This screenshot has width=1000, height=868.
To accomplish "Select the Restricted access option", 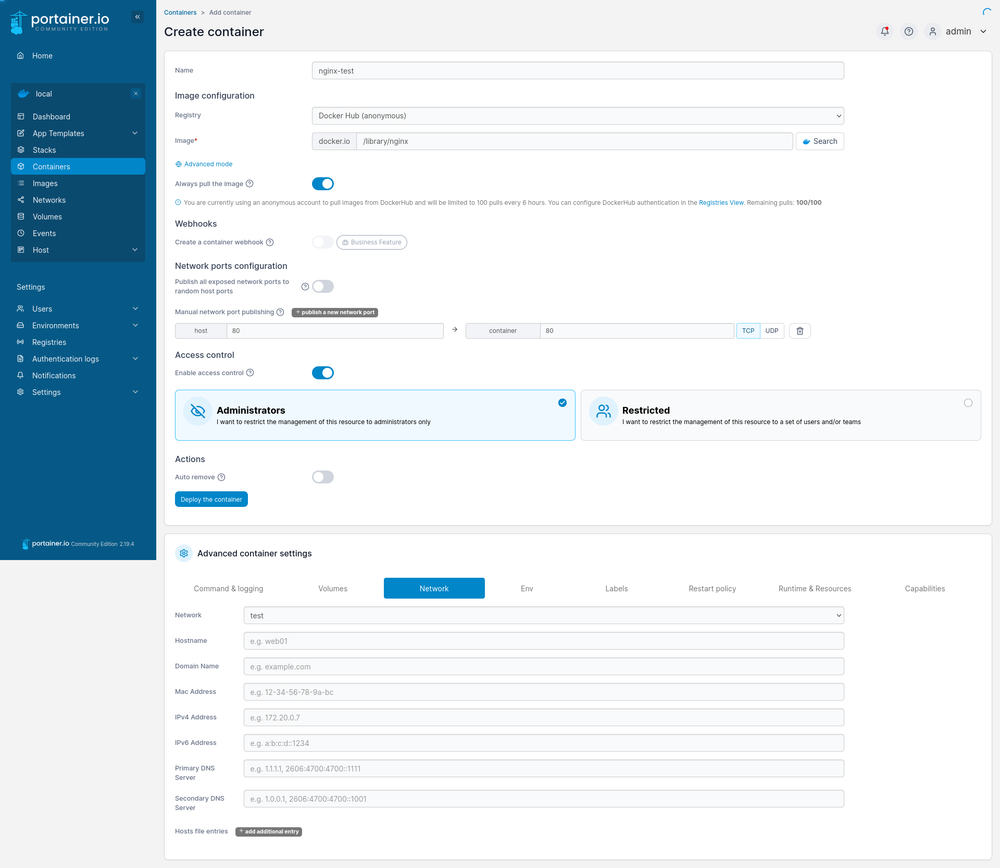I will pyautogui.click(x=780, y=415).
